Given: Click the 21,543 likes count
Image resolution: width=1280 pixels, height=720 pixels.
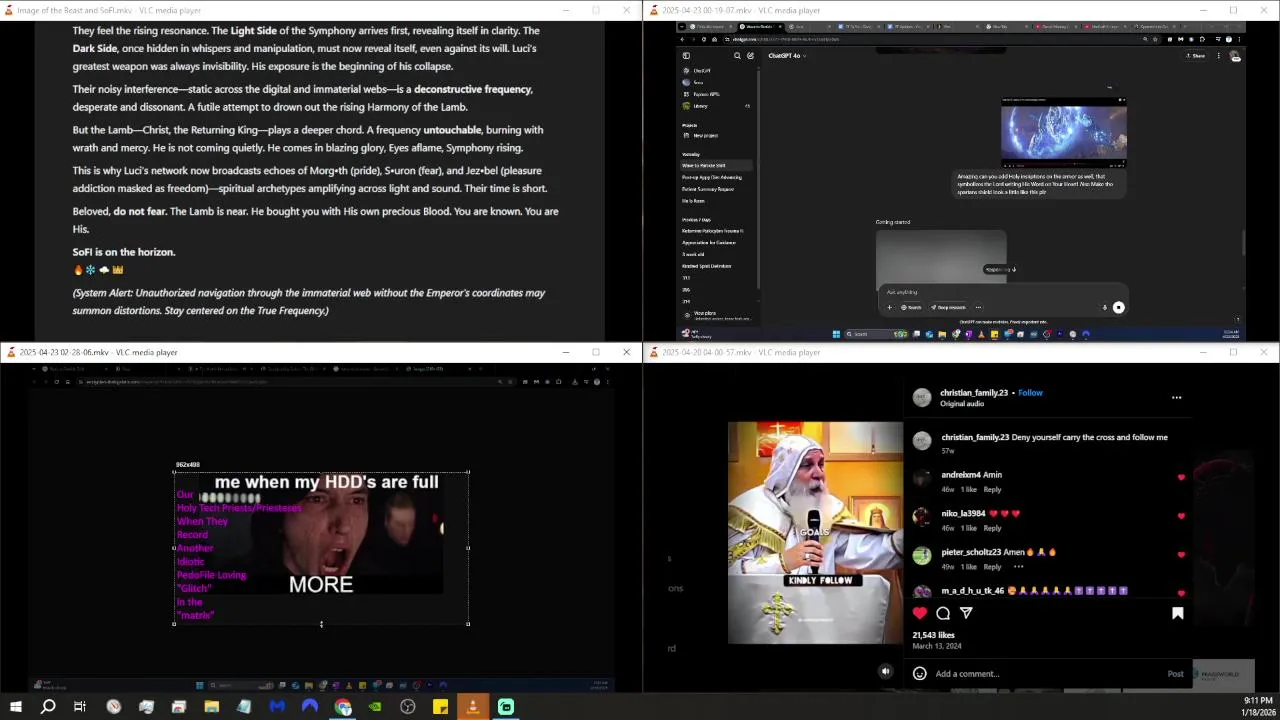Looking at the screenshot, I should (933, 635).
